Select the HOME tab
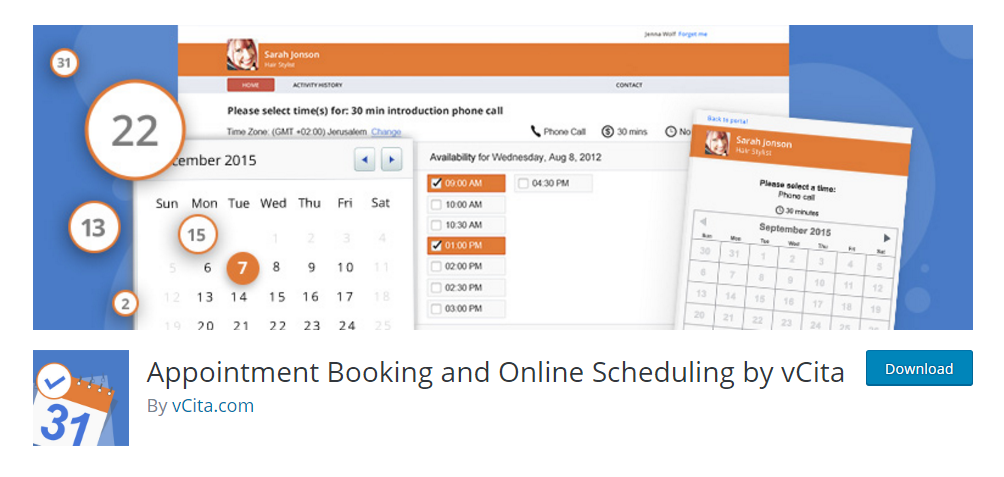 (250, 85)
